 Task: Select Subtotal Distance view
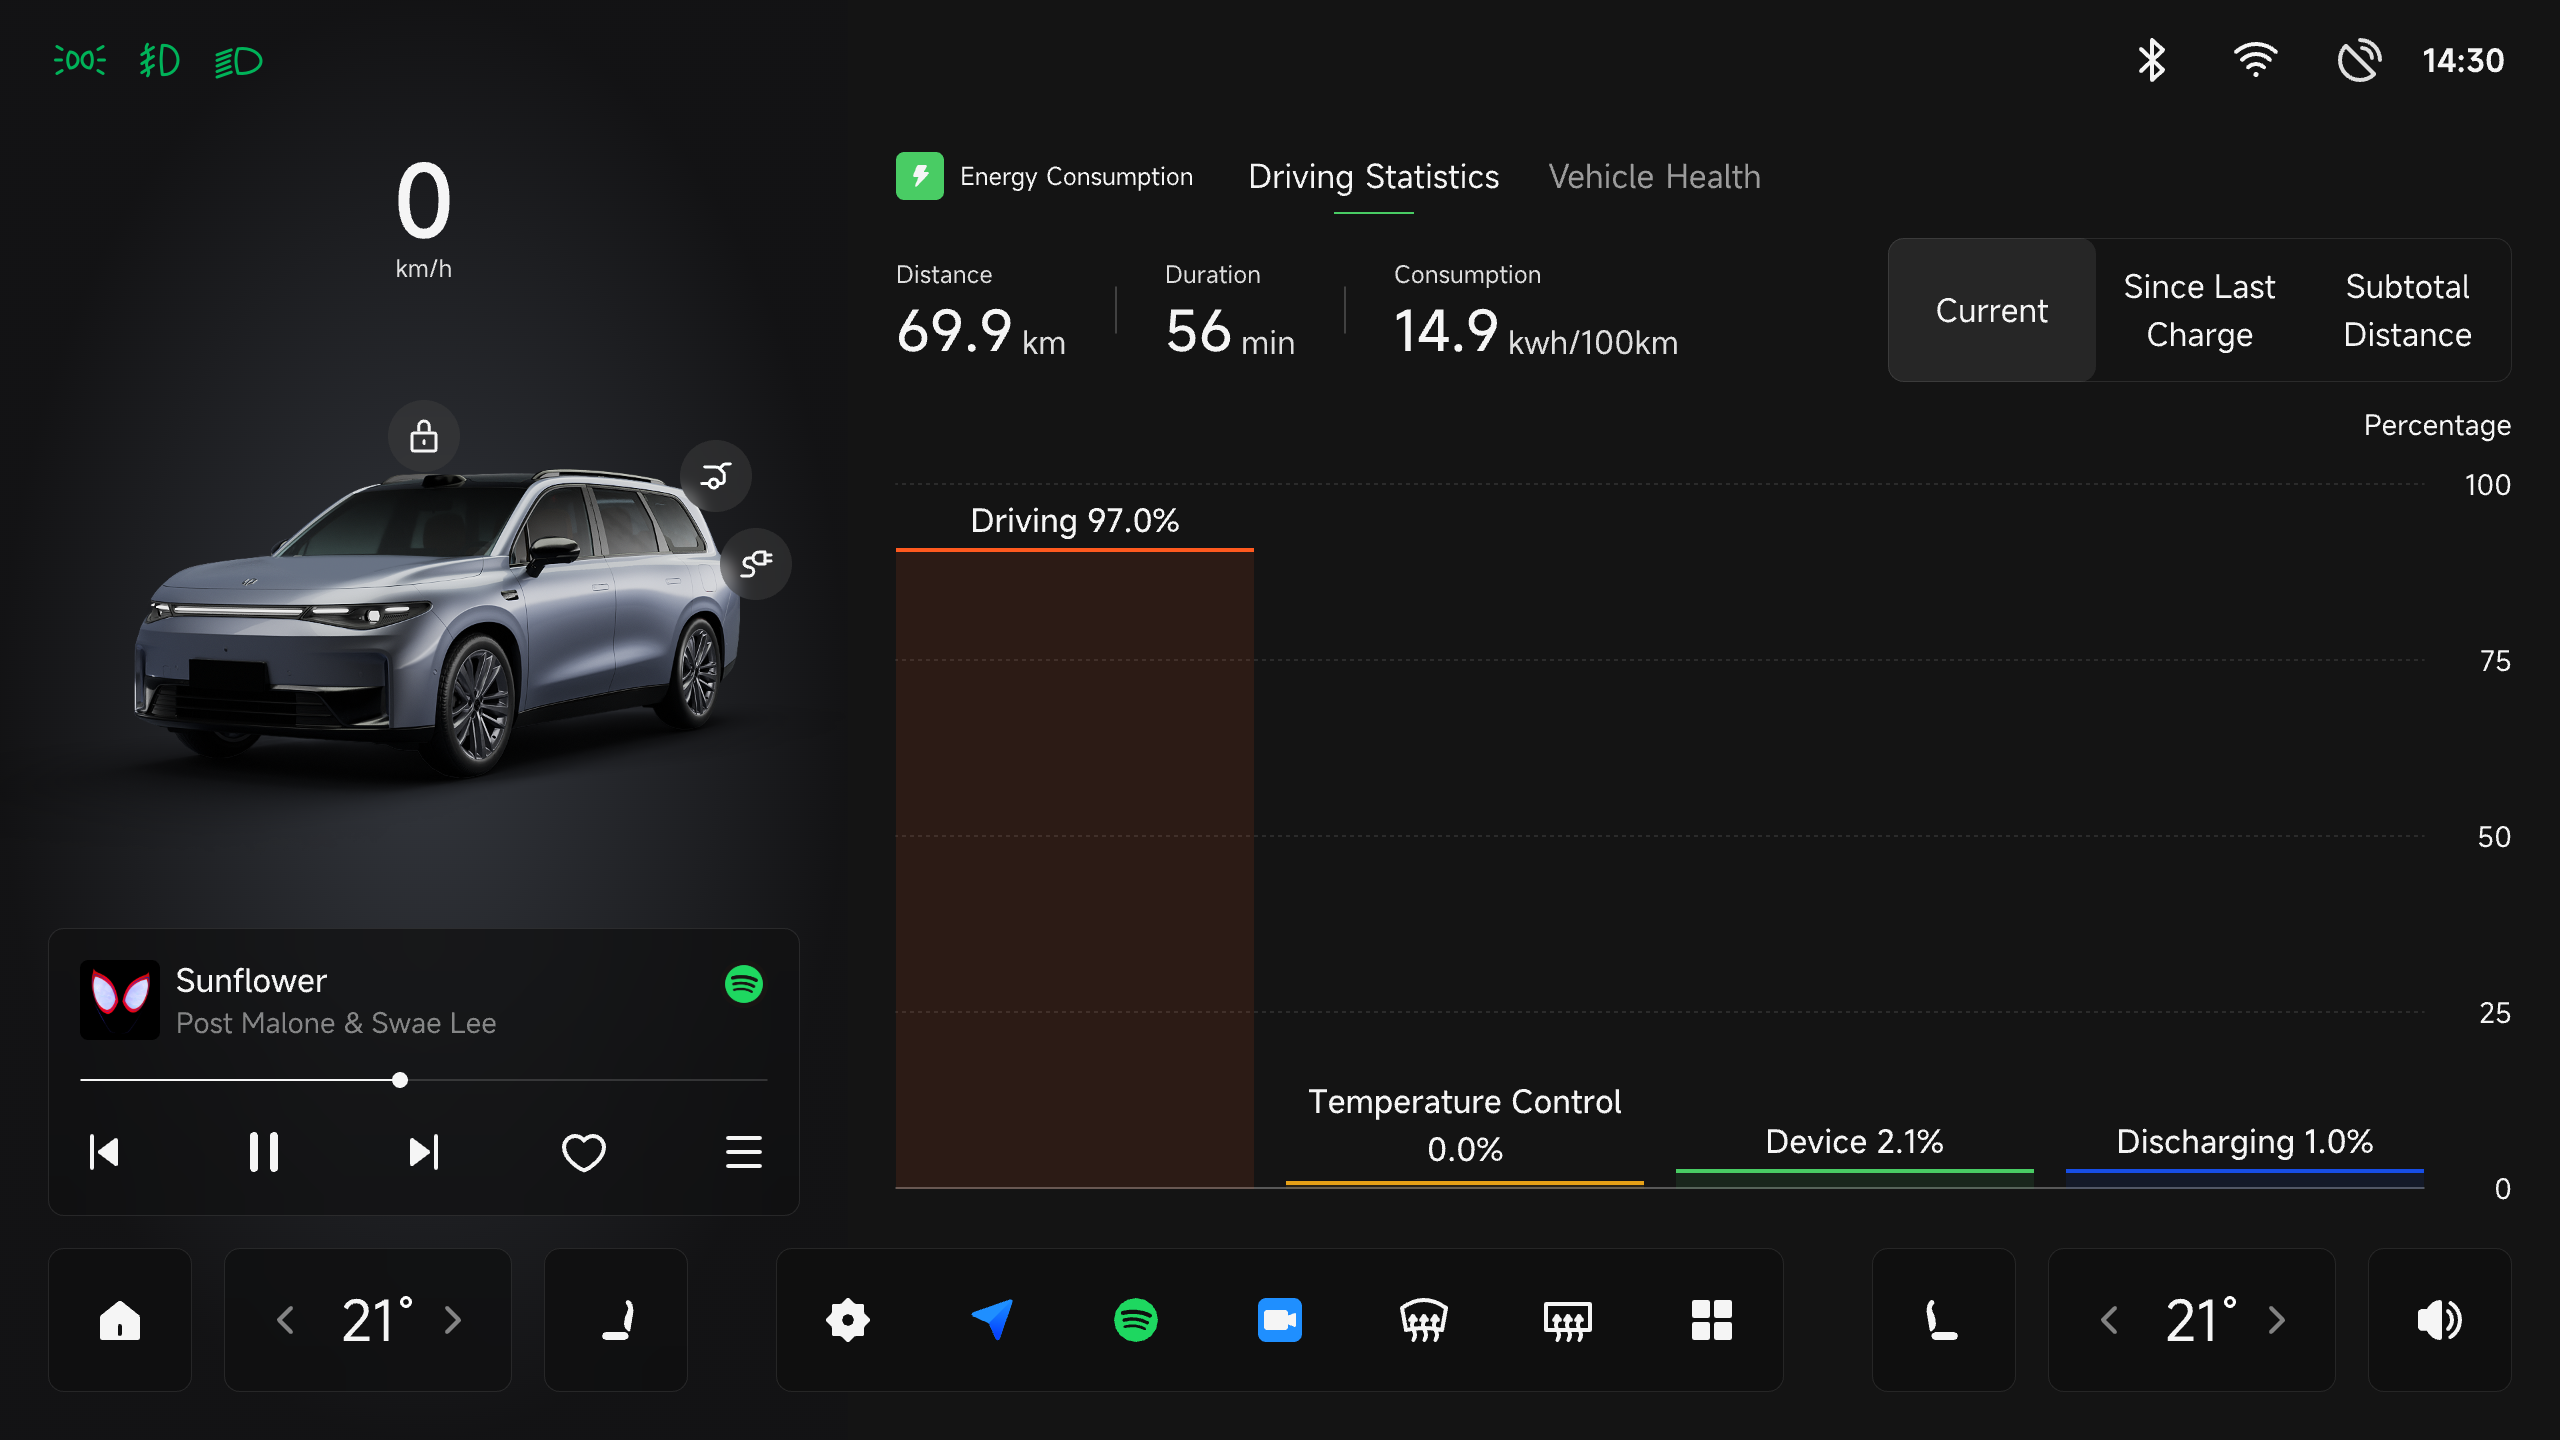pos(2407,310)
